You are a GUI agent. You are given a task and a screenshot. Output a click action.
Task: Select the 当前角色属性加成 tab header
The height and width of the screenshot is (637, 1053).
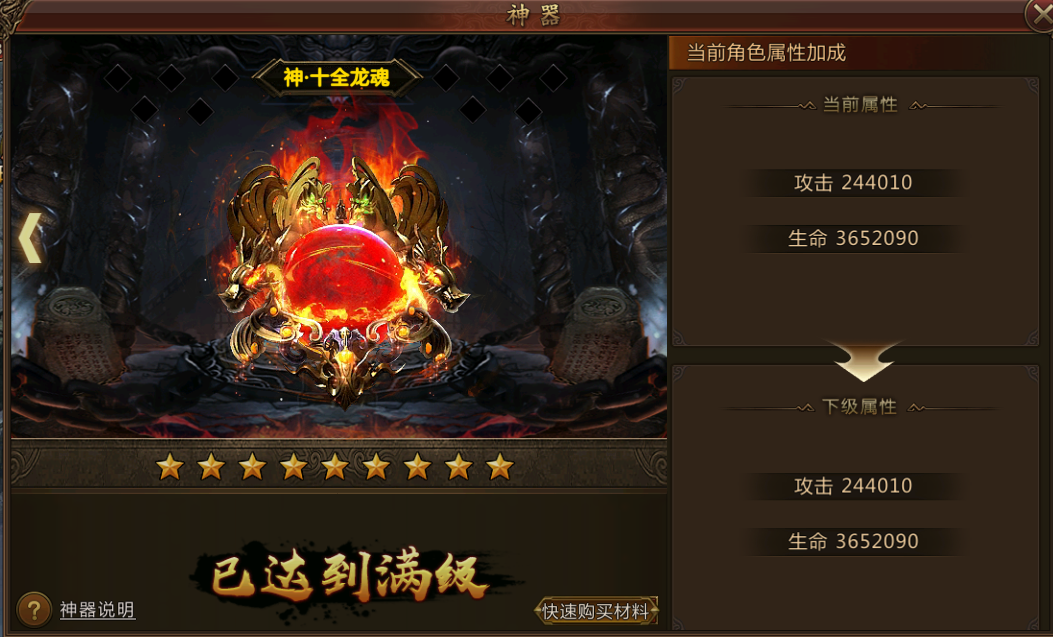click(x=766, y=53)
